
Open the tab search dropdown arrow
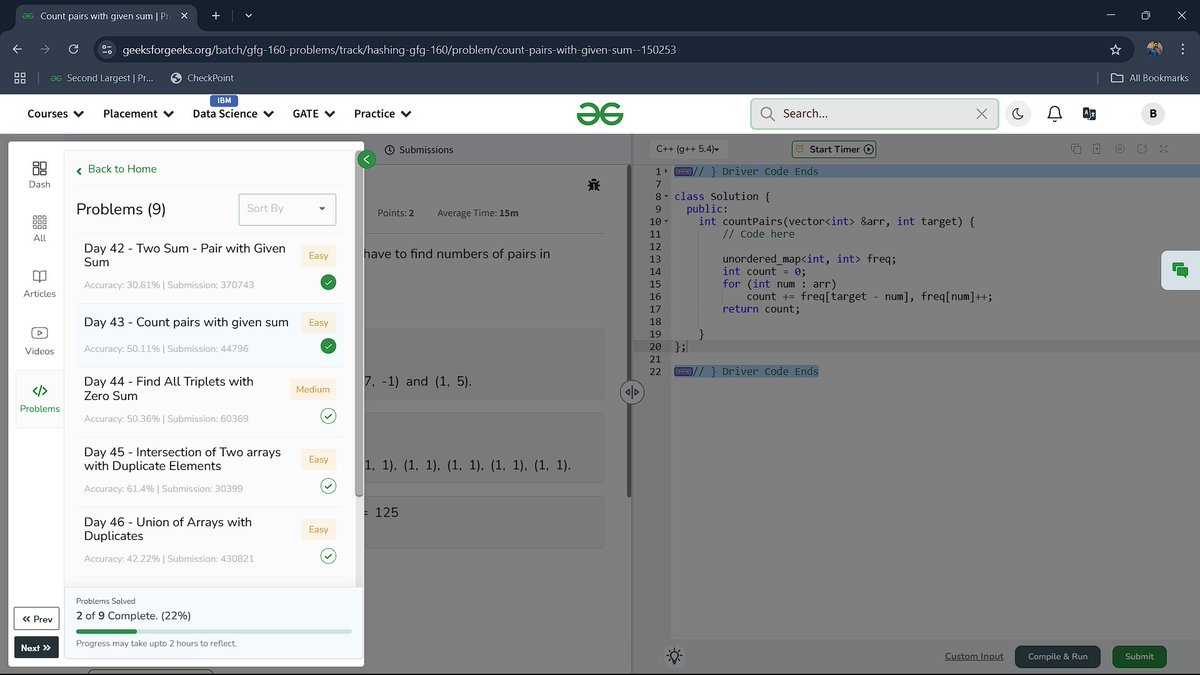pos(248,16)
